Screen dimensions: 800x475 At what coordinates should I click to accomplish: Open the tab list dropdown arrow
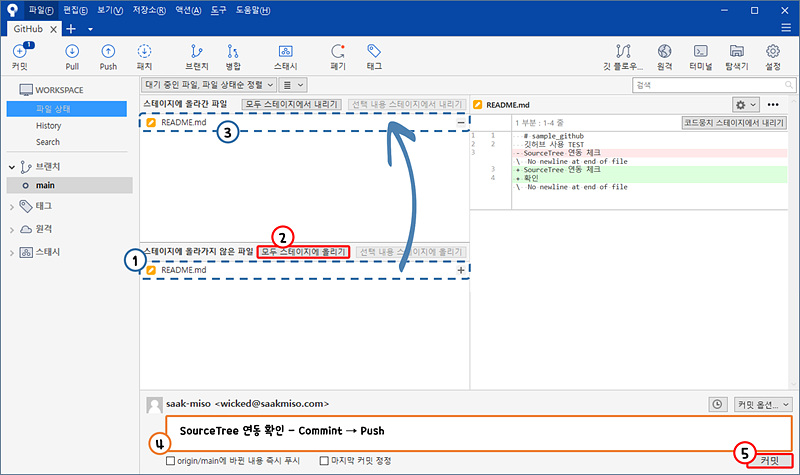click(90, 29)
